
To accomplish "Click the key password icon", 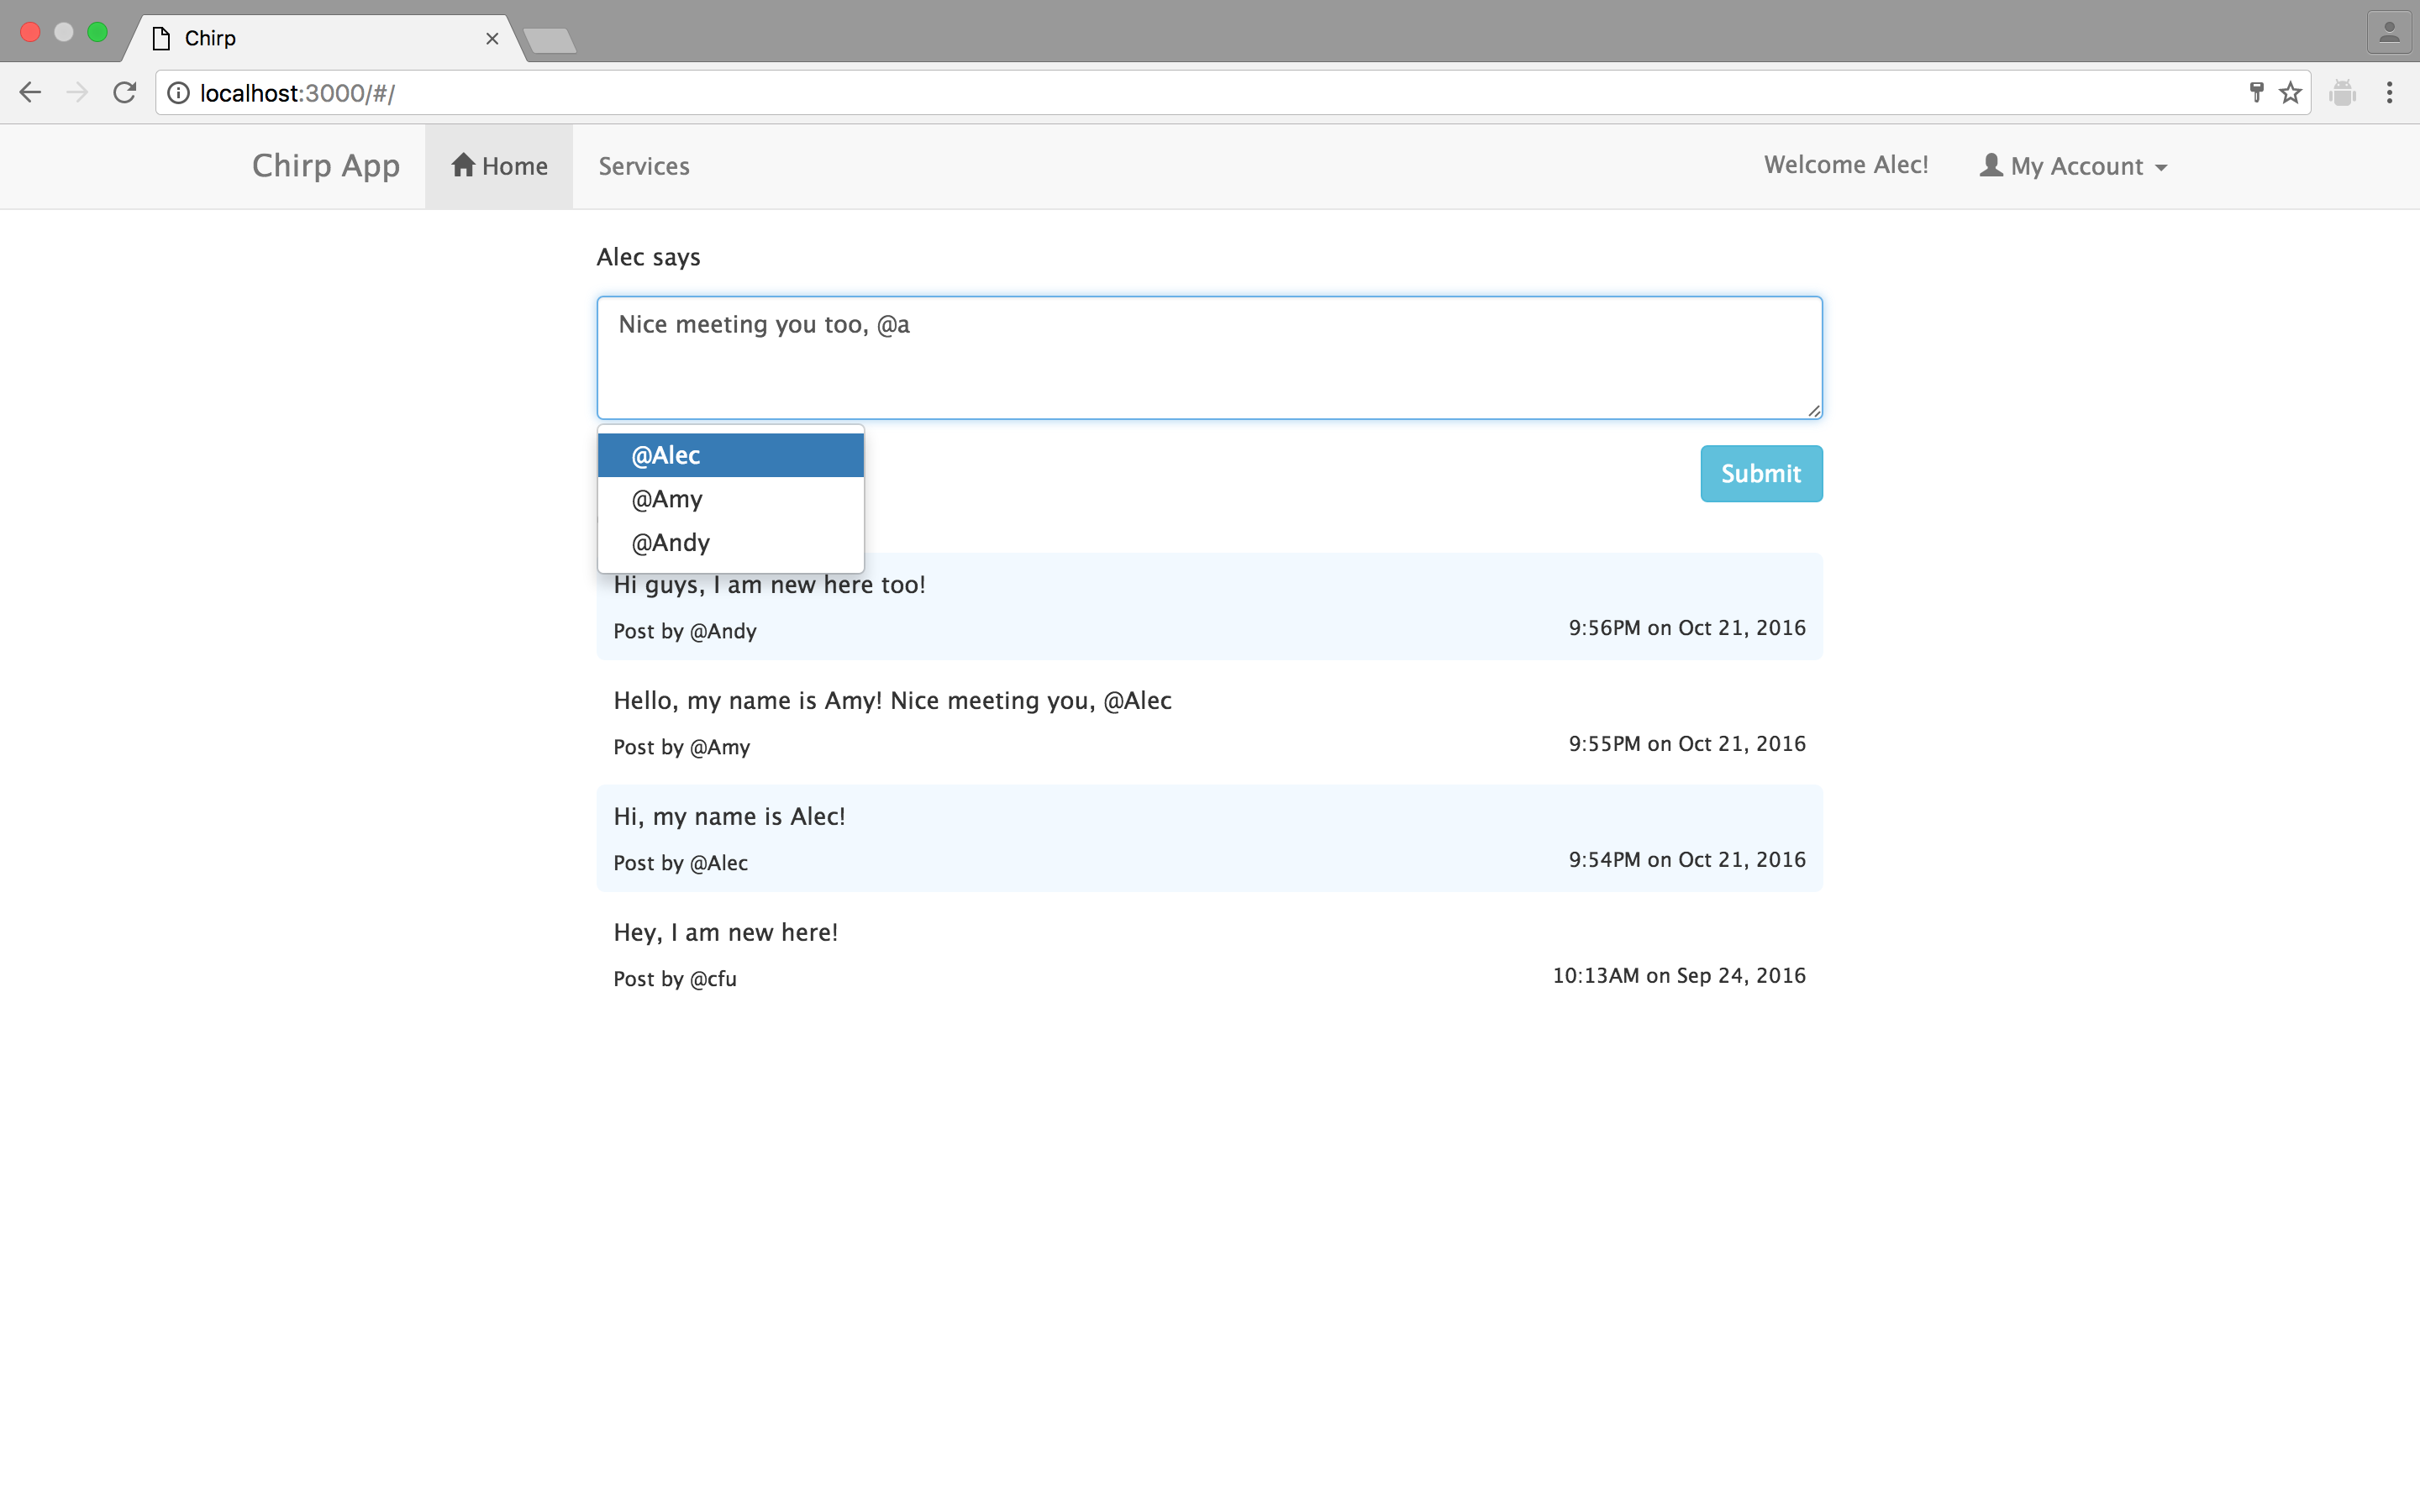I will click(2256, 93).
